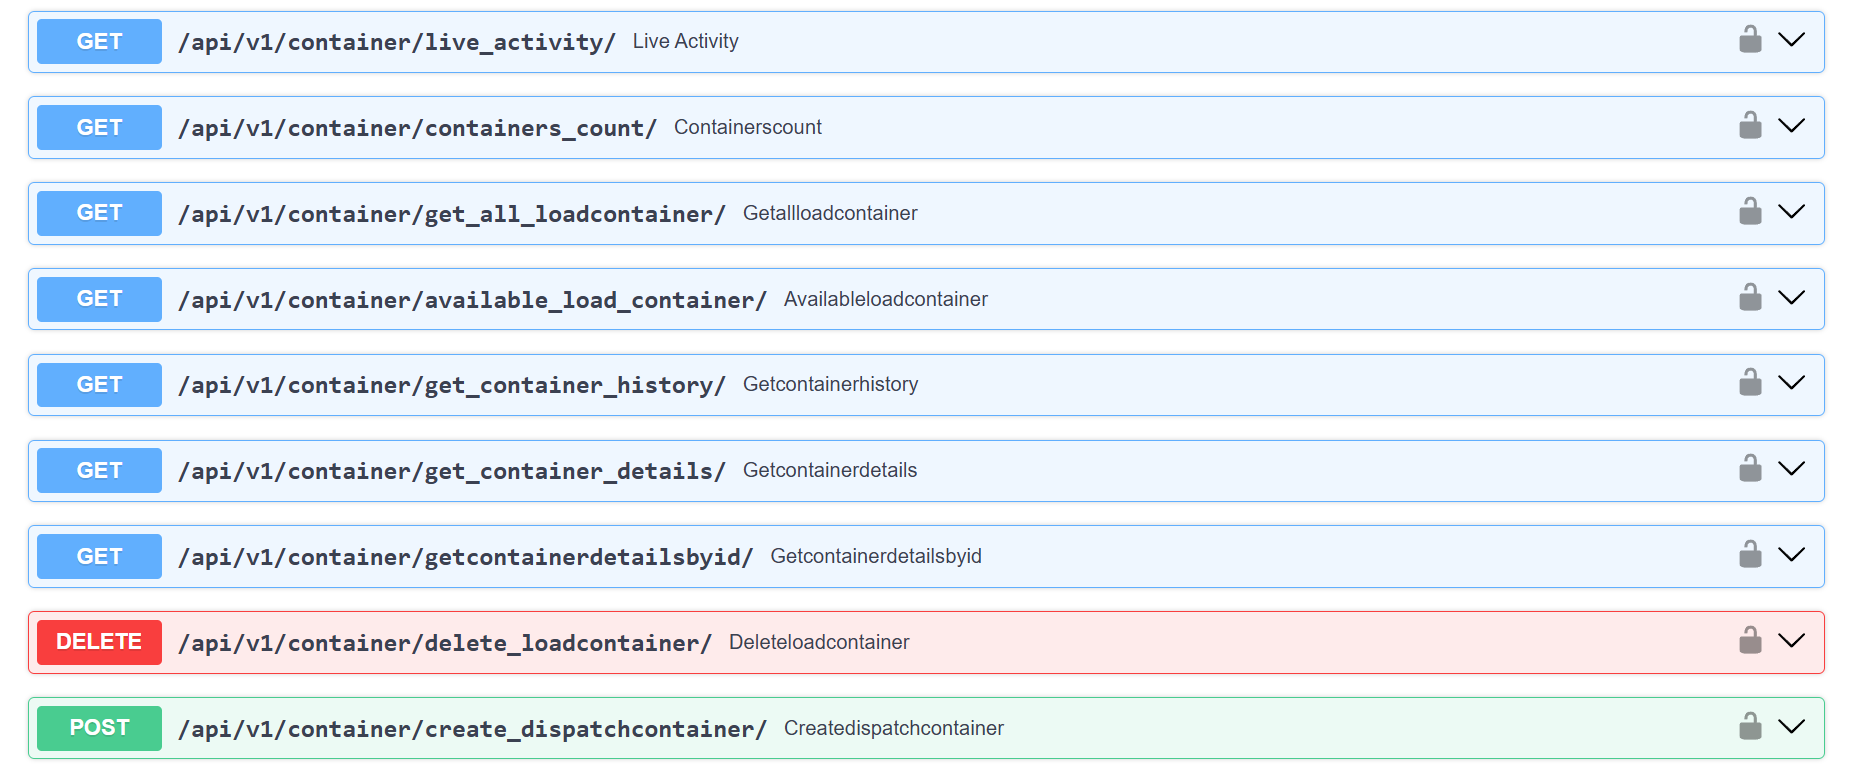
Task: Expand the containers_count endpoint chevron
Action: [x=1791, y=126]
